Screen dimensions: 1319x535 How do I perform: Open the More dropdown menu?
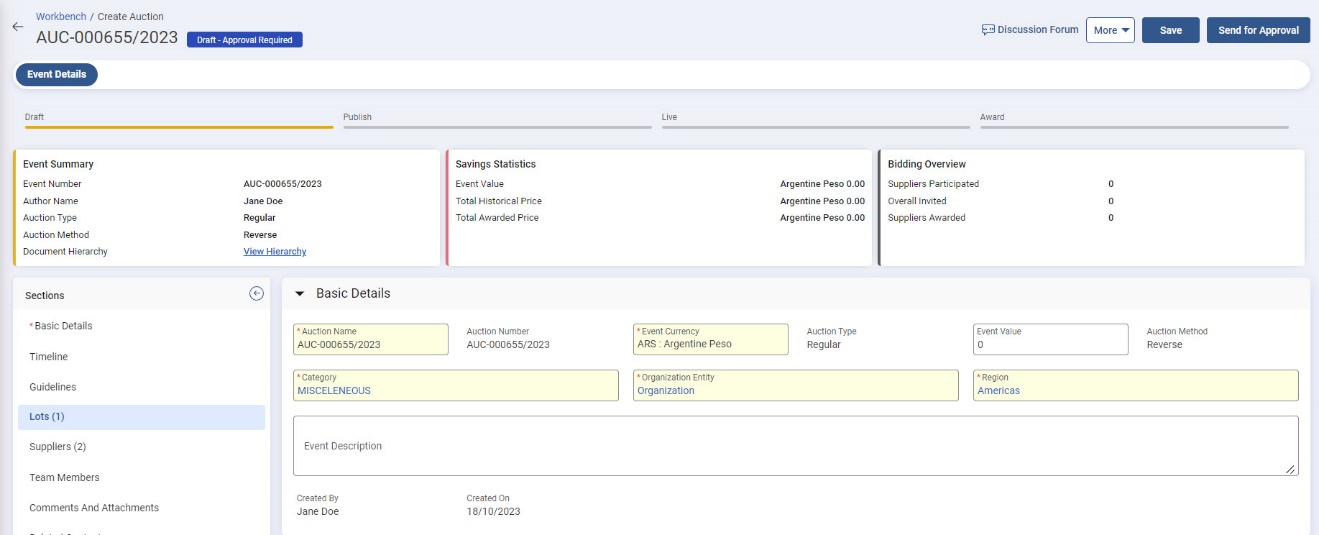[x=1110, y=30]
